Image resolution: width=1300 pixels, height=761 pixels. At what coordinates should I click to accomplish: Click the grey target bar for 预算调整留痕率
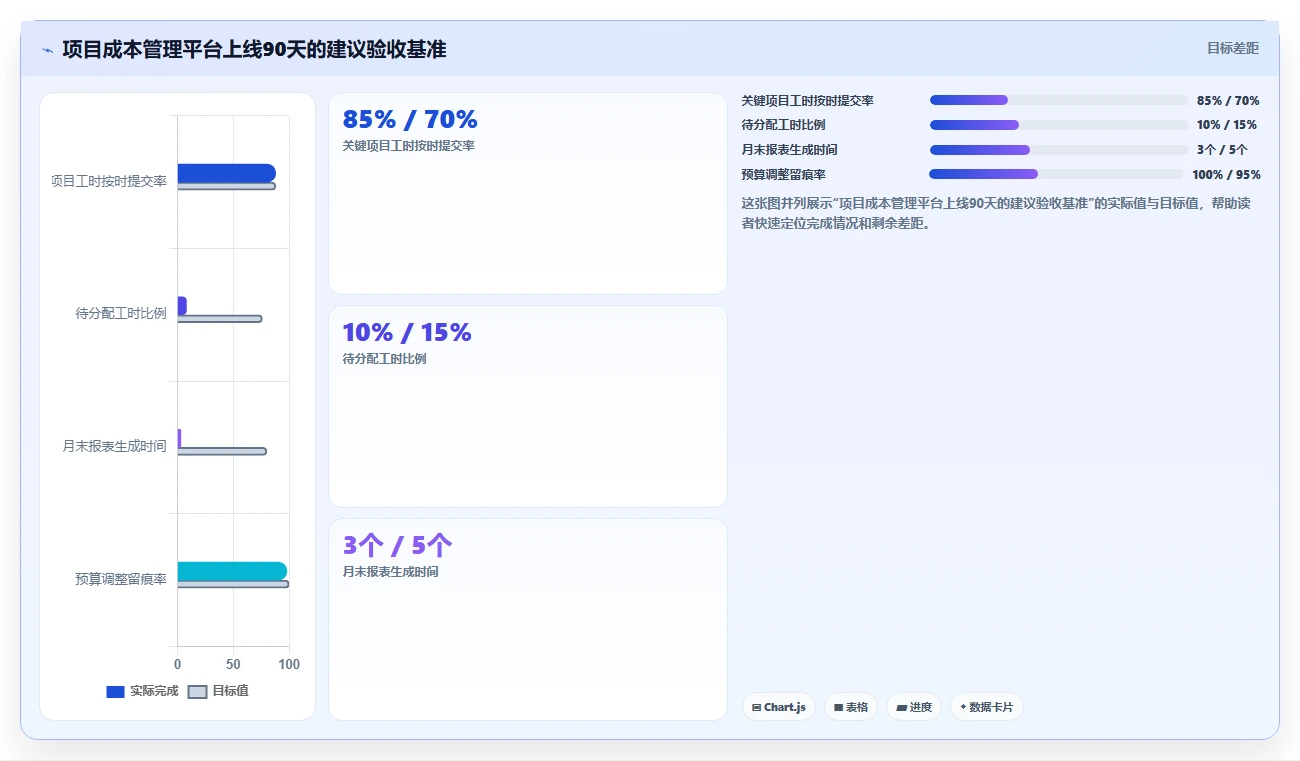coord(233,584)
